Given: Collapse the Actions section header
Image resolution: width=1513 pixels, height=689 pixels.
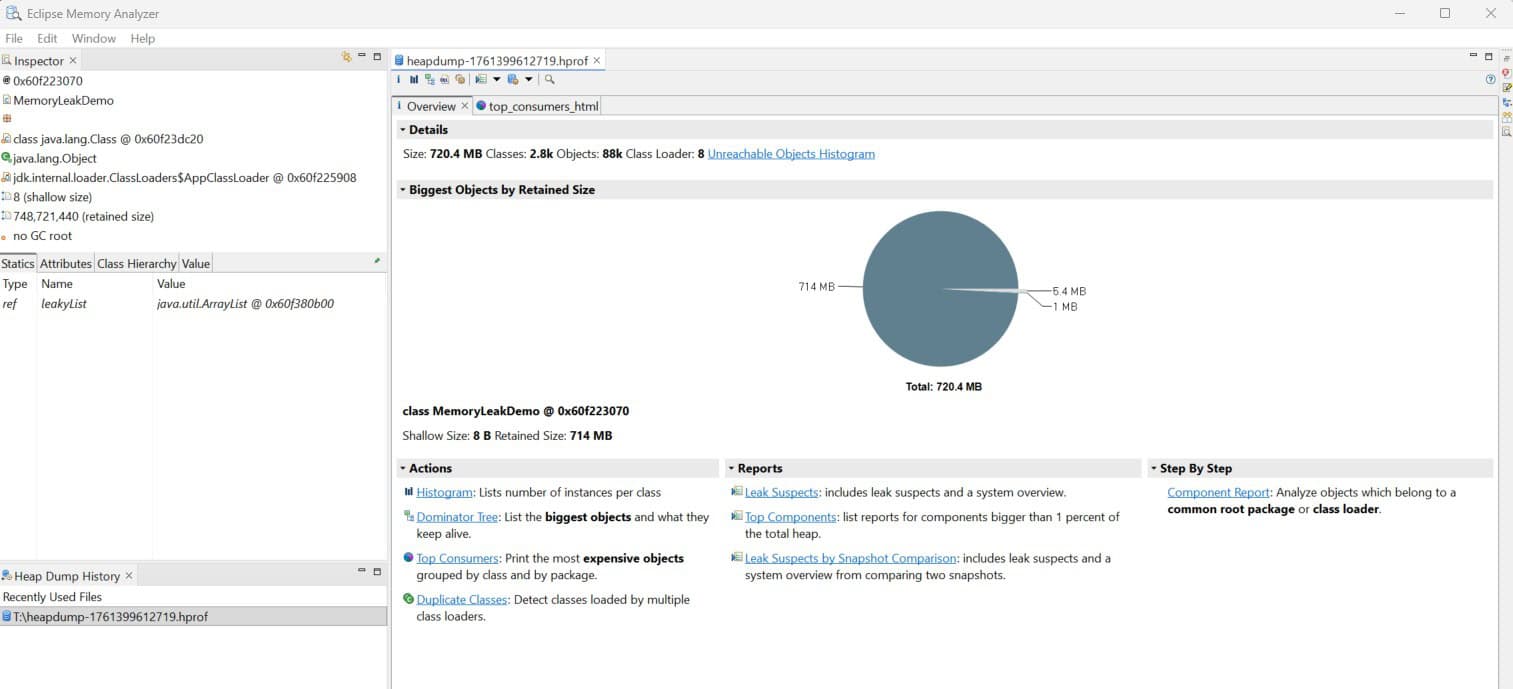Looking at the screenshot, I should tap(403, 468).
